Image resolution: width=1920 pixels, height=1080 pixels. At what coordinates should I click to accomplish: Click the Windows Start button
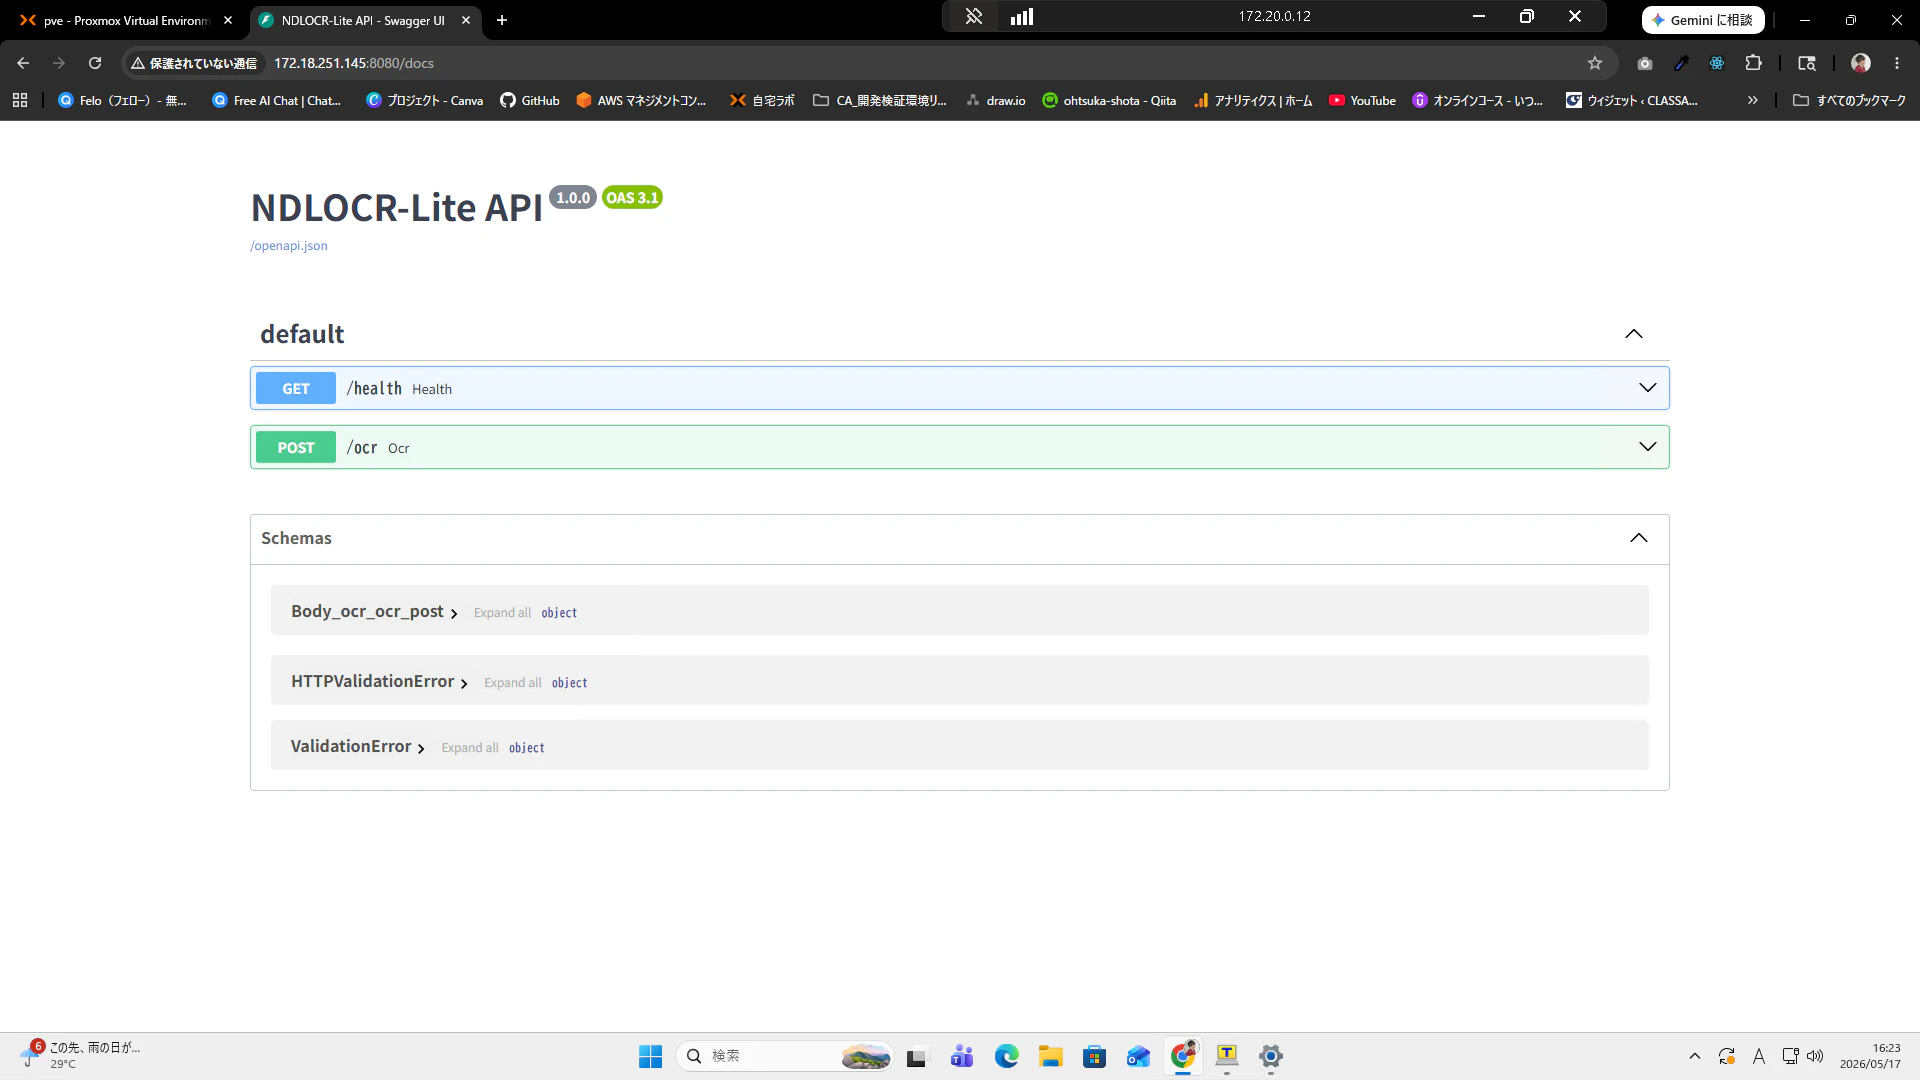[x=650, y=1056]
